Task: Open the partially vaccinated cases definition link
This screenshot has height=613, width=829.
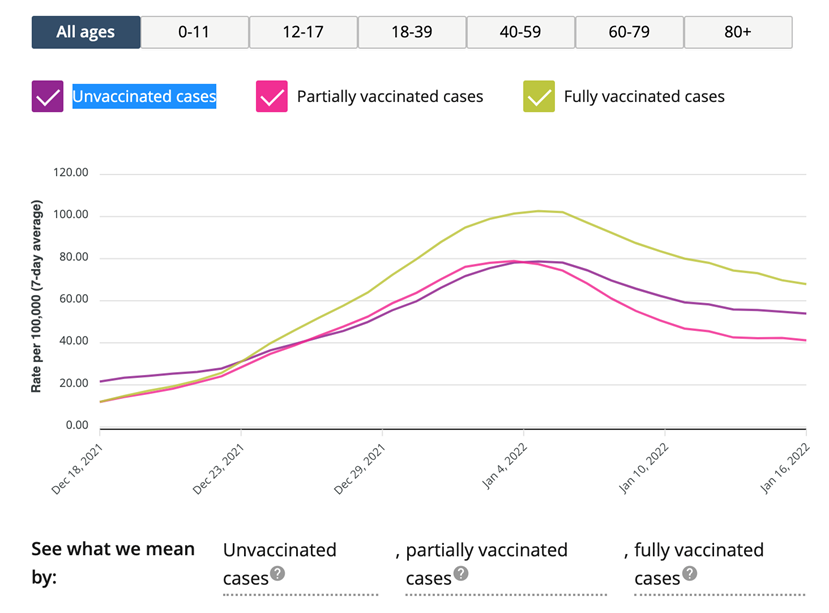Action: coord(486,551)
